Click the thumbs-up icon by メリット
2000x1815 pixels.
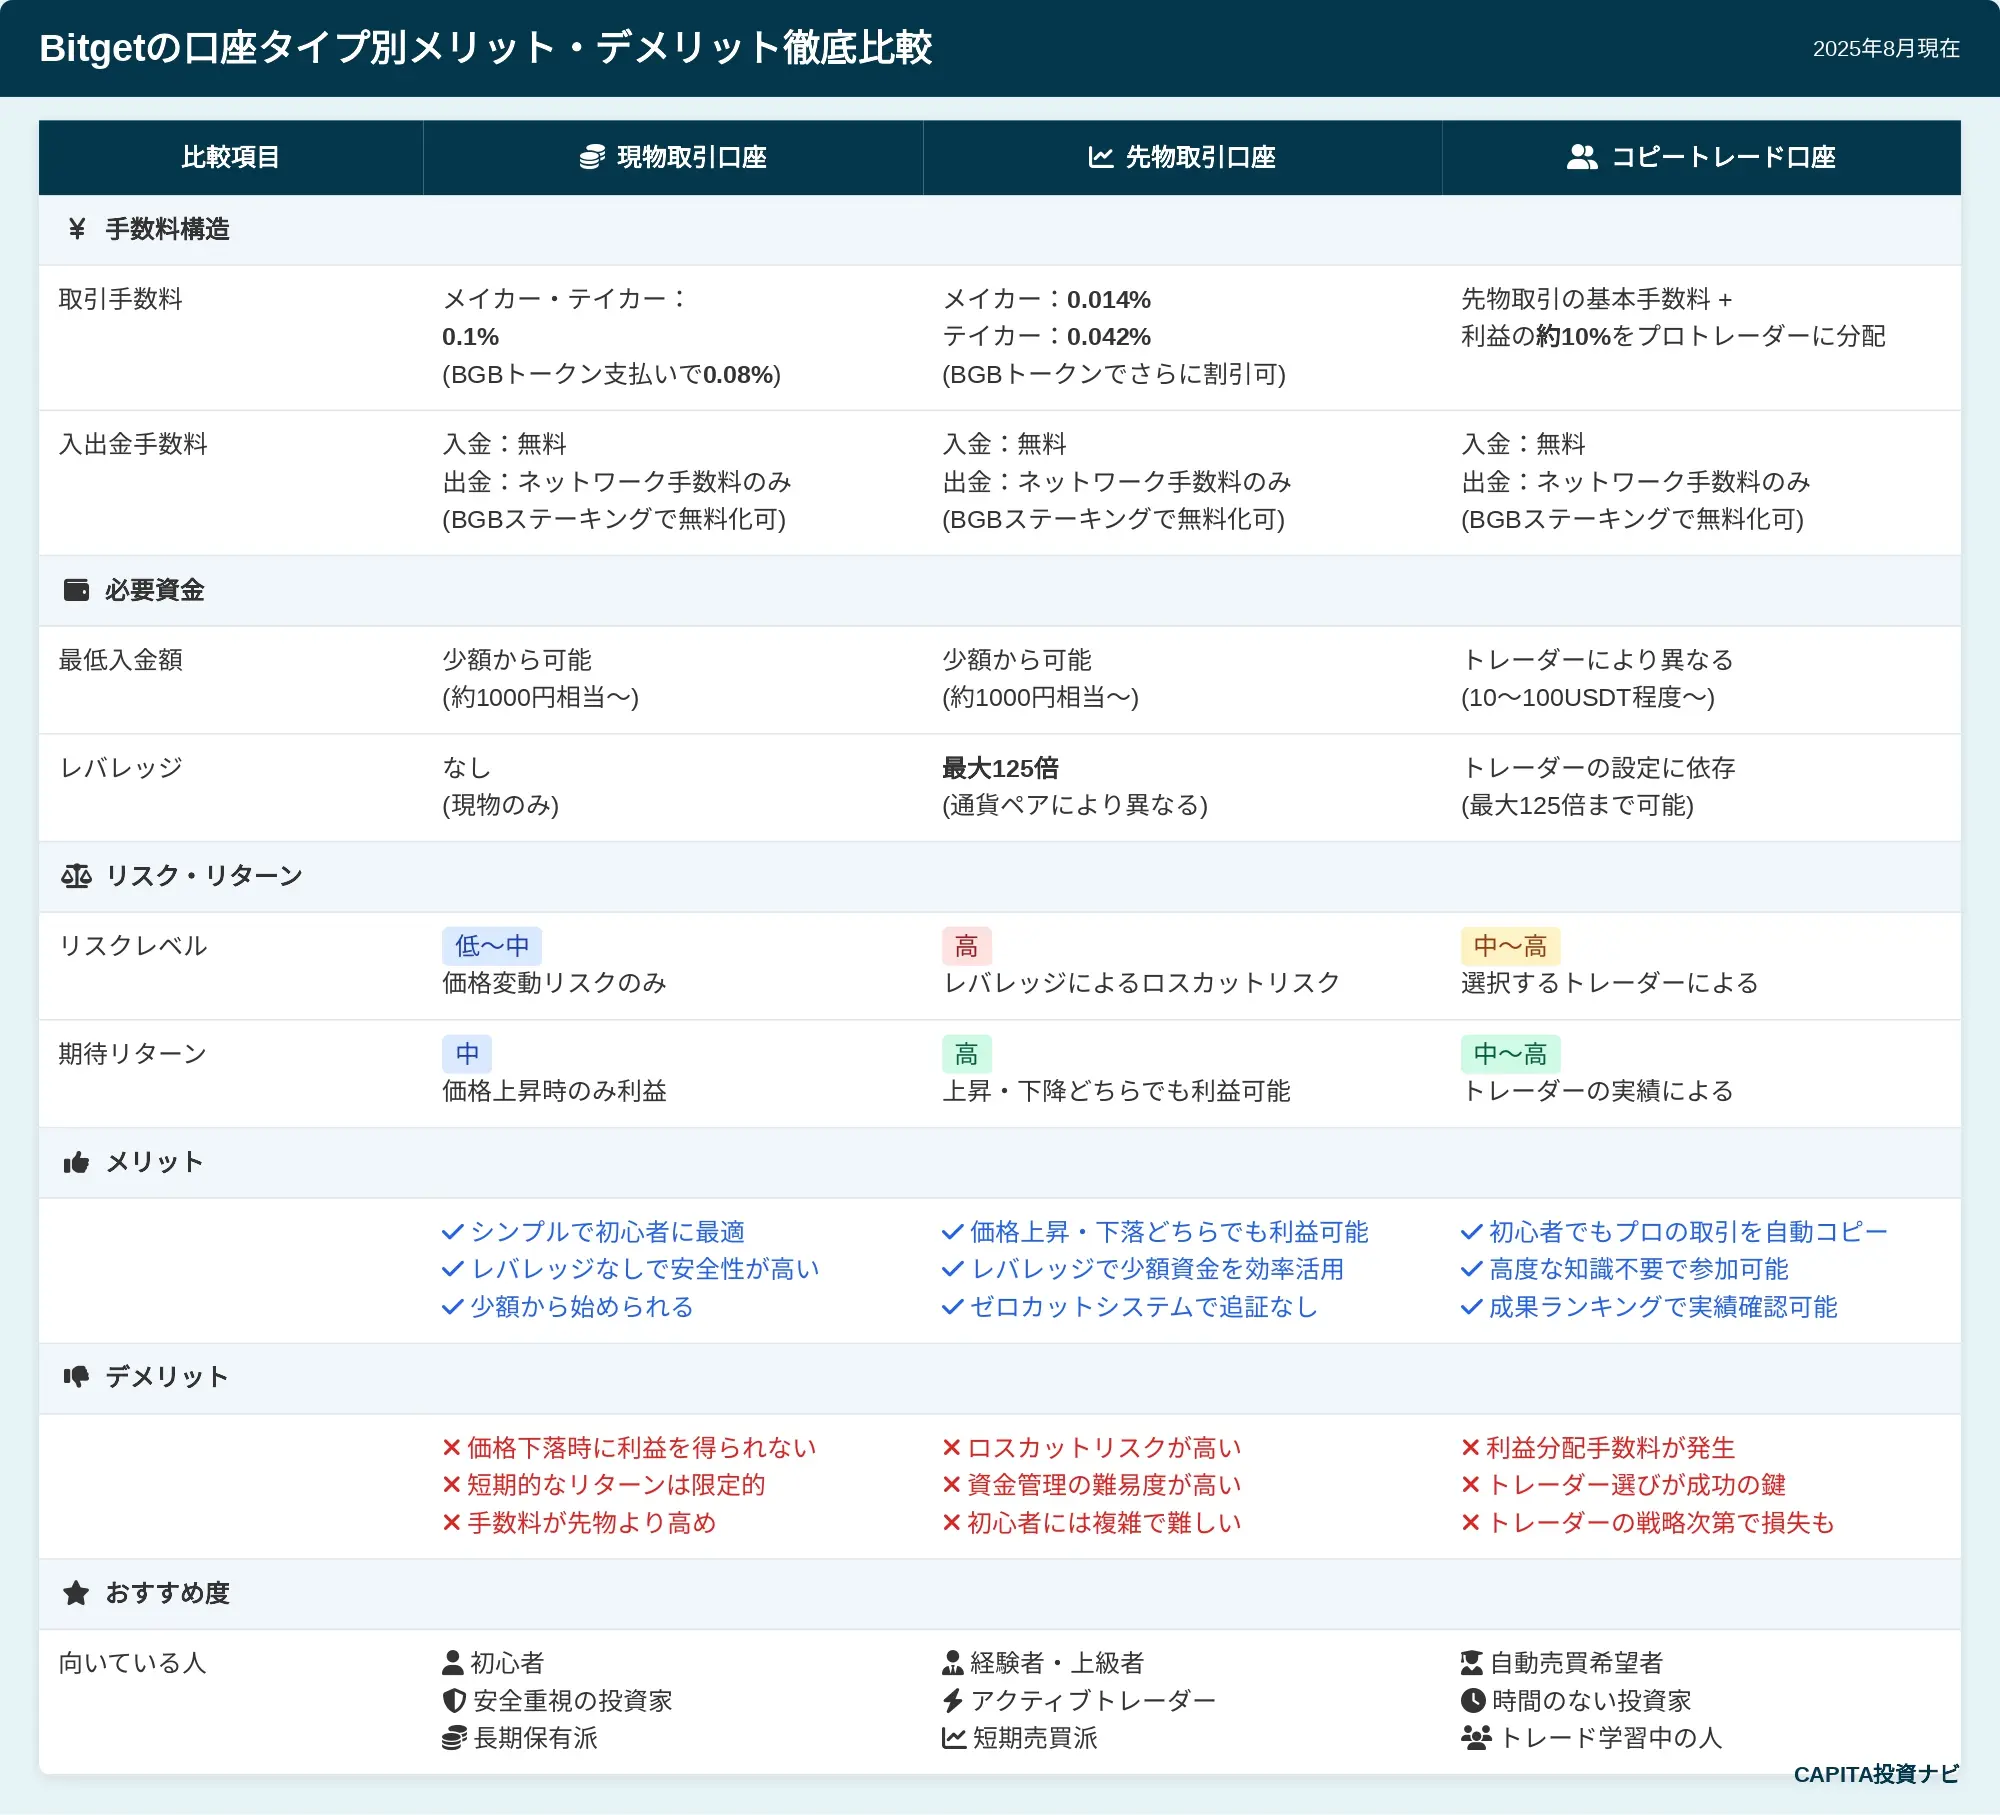(76, 1162)
